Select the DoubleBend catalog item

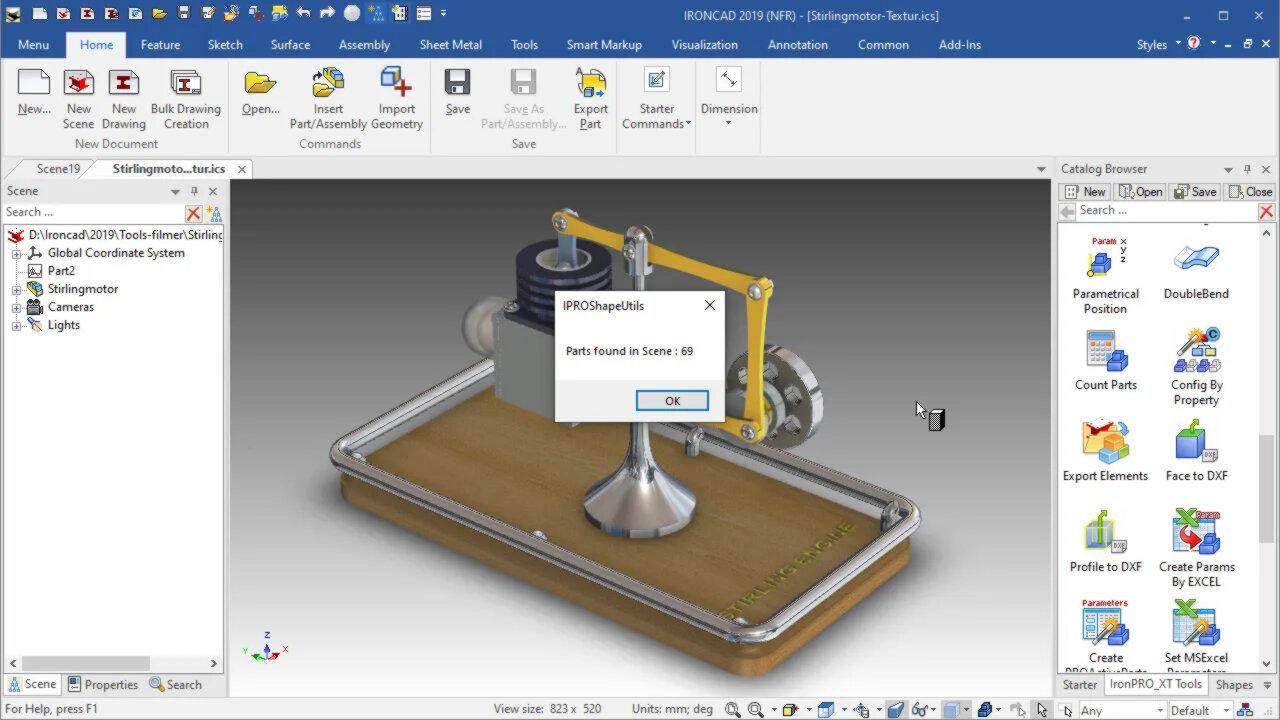point(1196,260)
